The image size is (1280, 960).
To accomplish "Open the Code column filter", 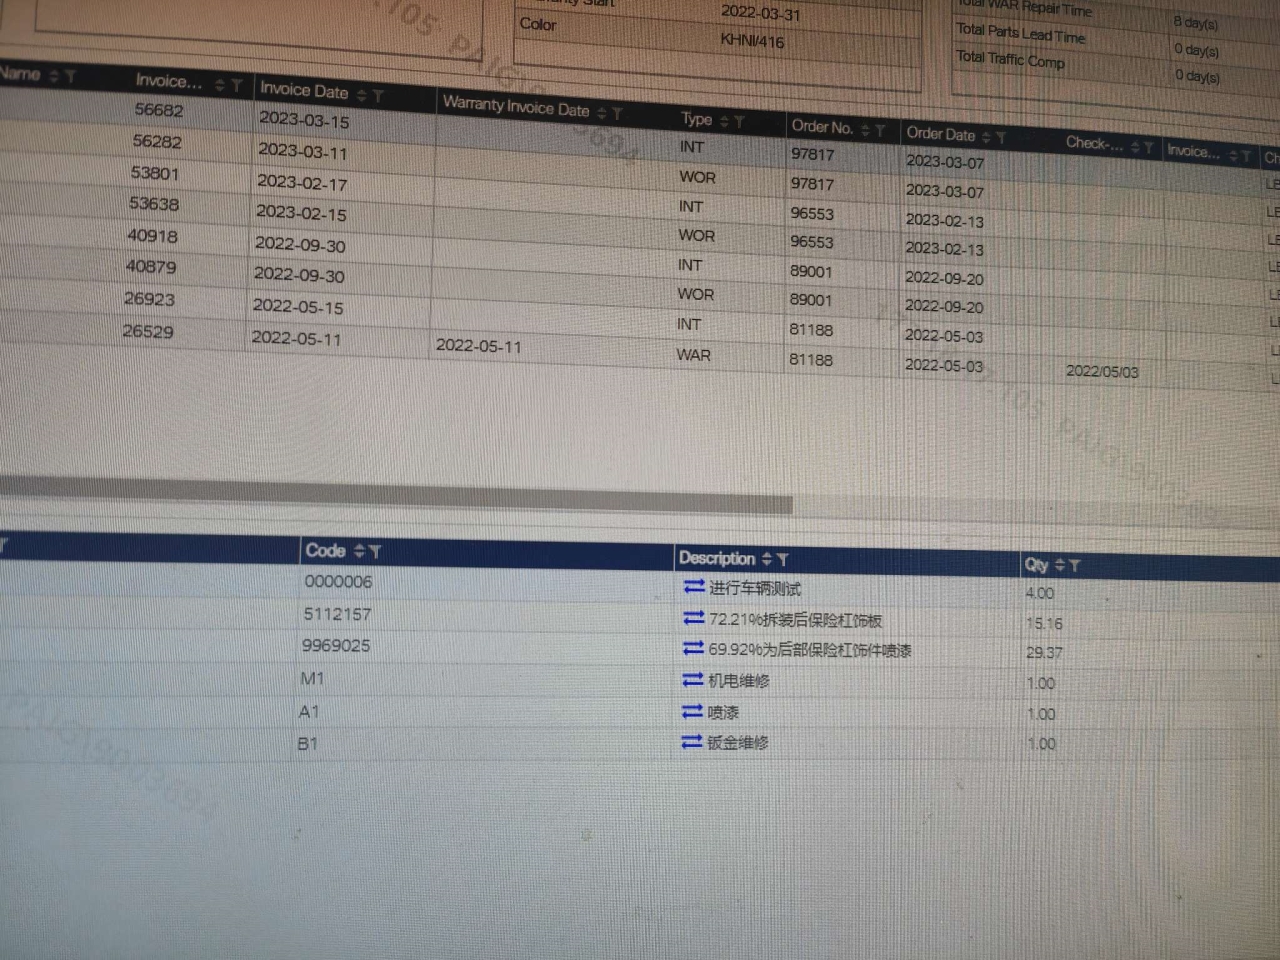I will (x=375, y=551).
